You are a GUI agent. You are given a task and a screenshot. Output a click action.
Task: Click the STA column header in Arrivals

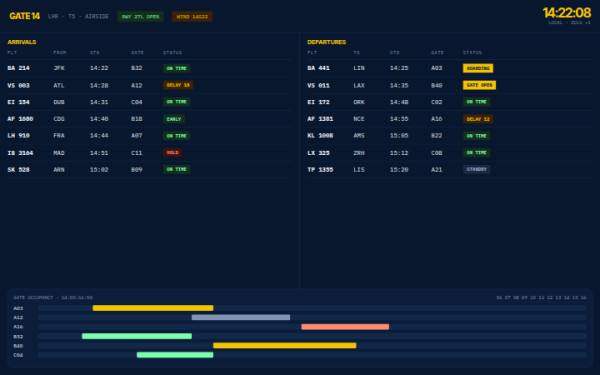point(95,52)
